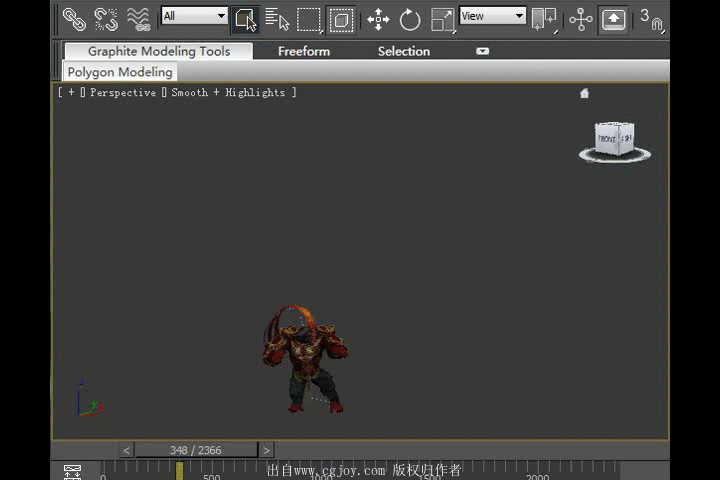Viewport: 720px width, 480px height.
Task: Expand the ribbon minimize options arrow
Action: click(483, 51)
